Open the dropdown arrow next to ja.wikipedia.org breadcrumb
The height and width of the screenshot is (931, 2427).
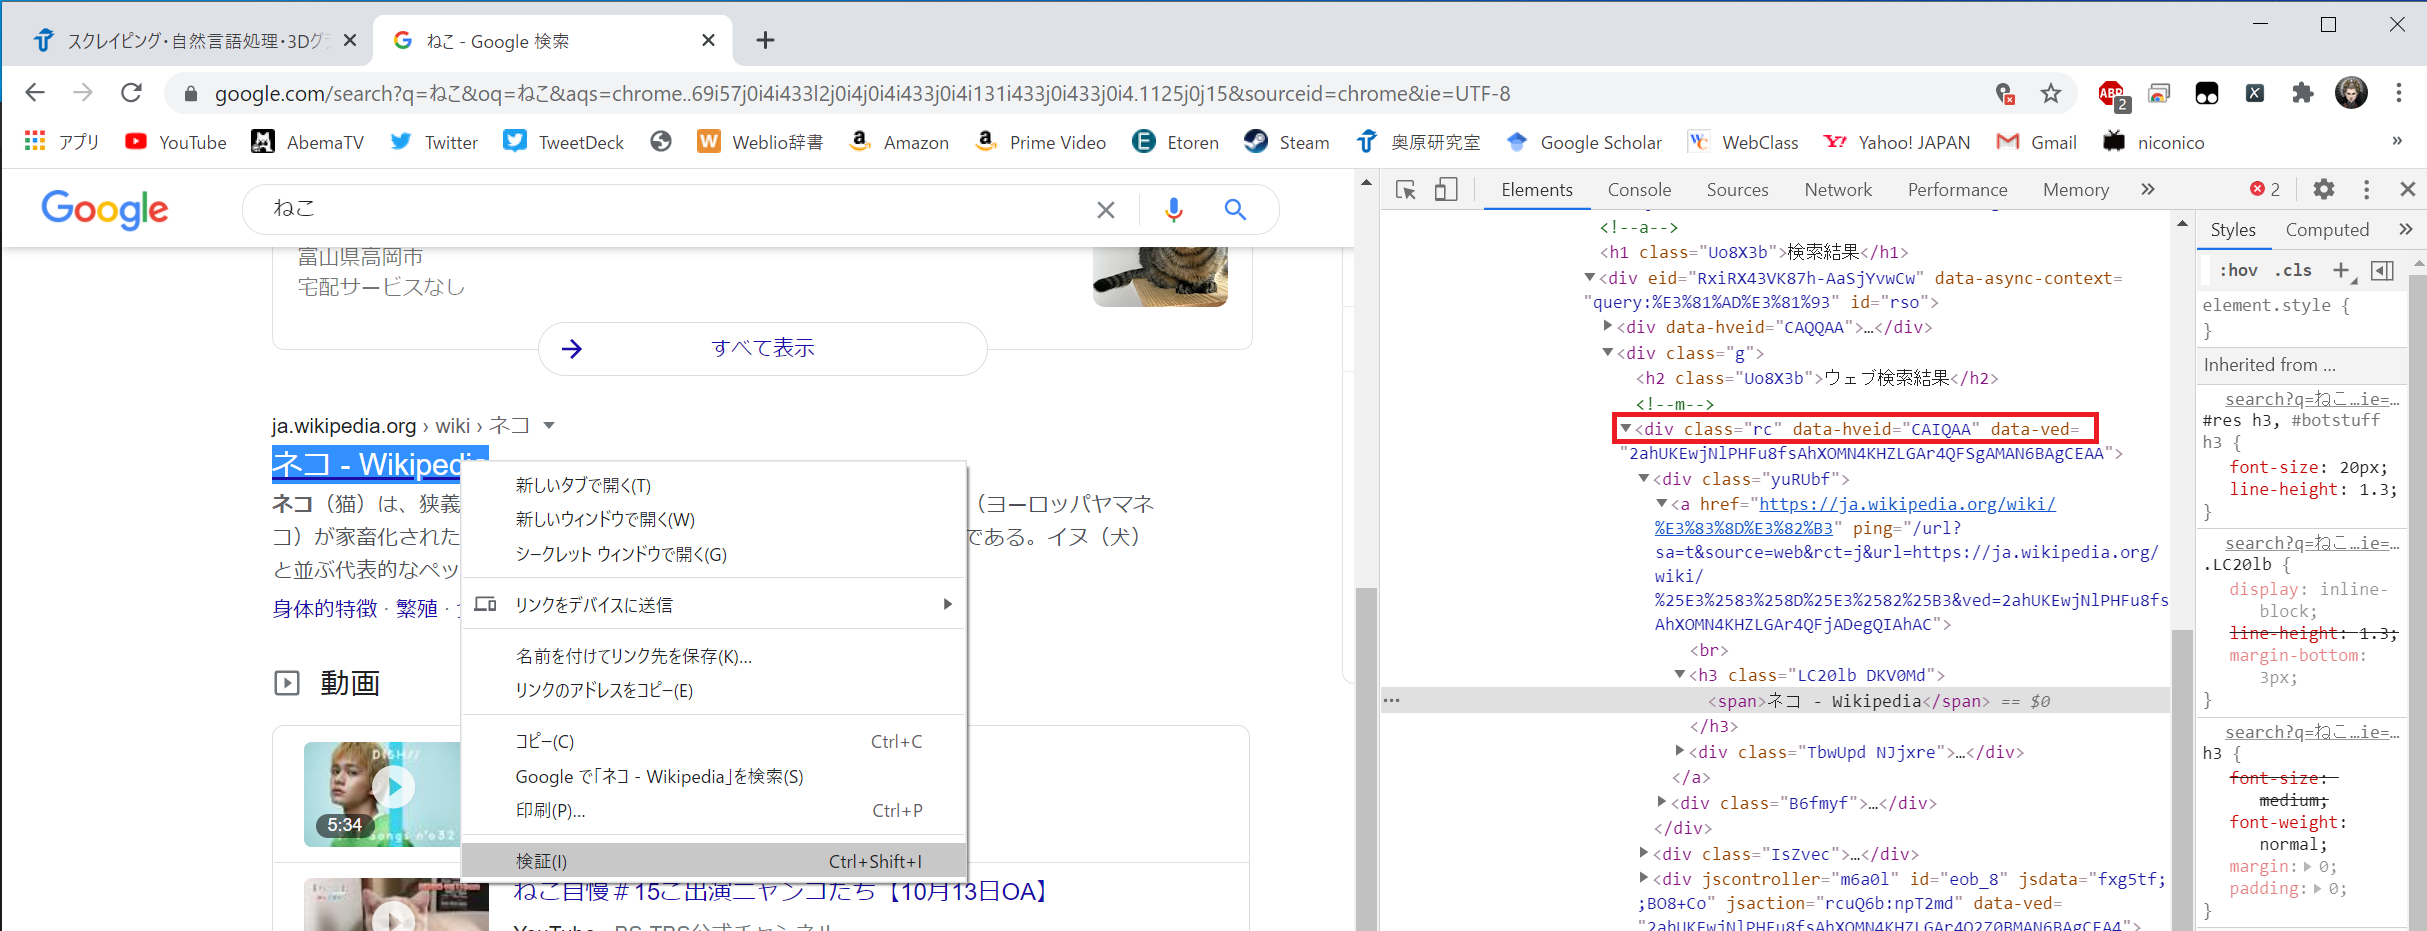click(549, 426)
